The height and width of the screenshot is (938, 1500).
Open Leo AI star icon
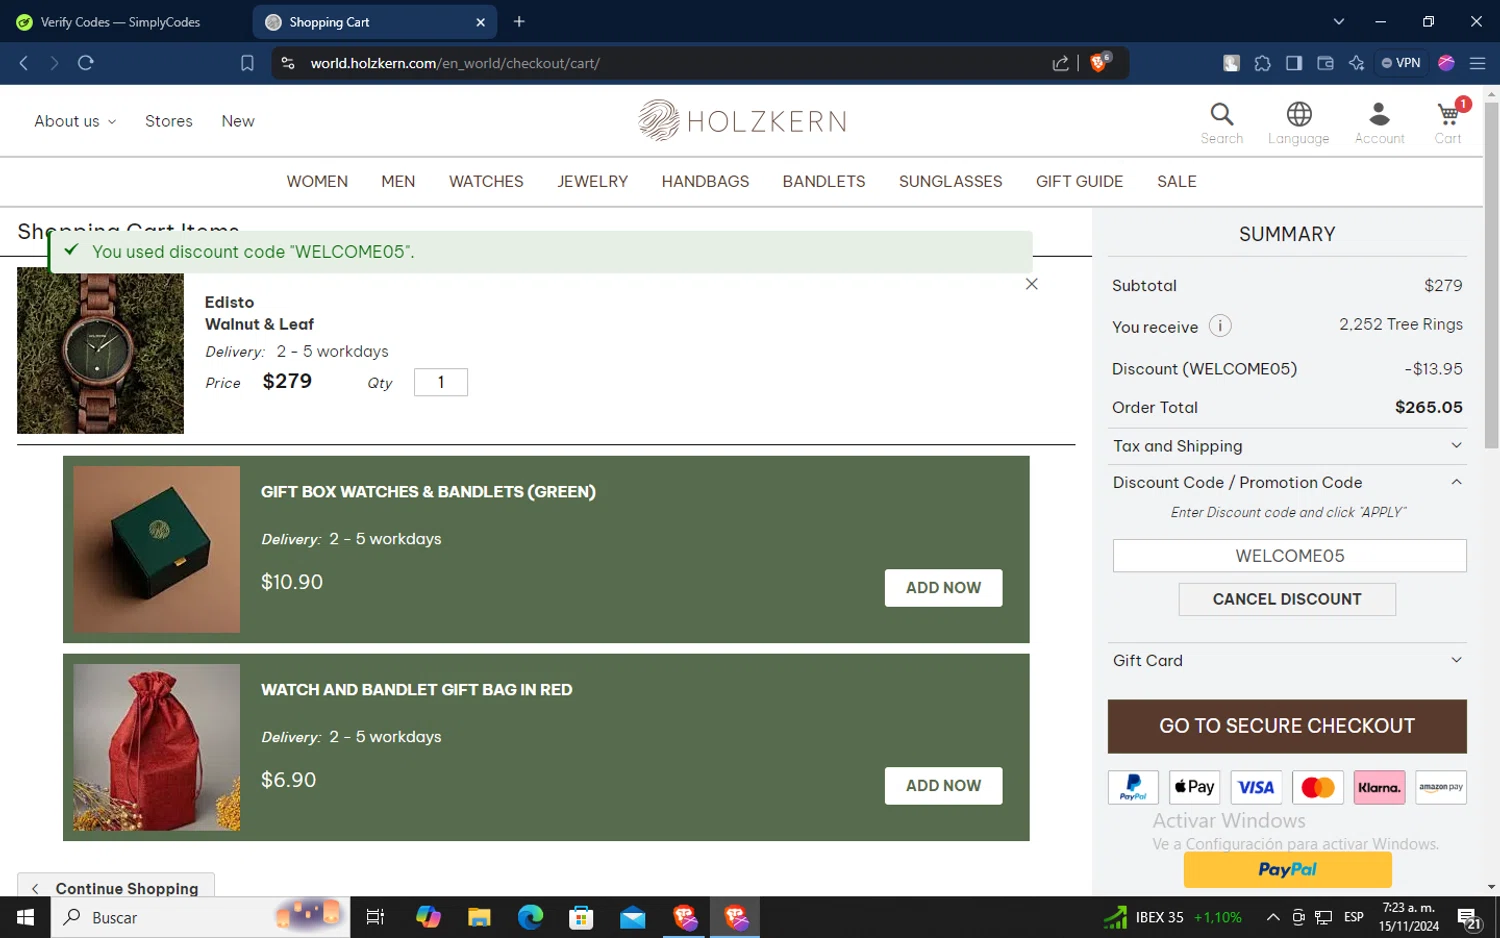pos(1356,63)
